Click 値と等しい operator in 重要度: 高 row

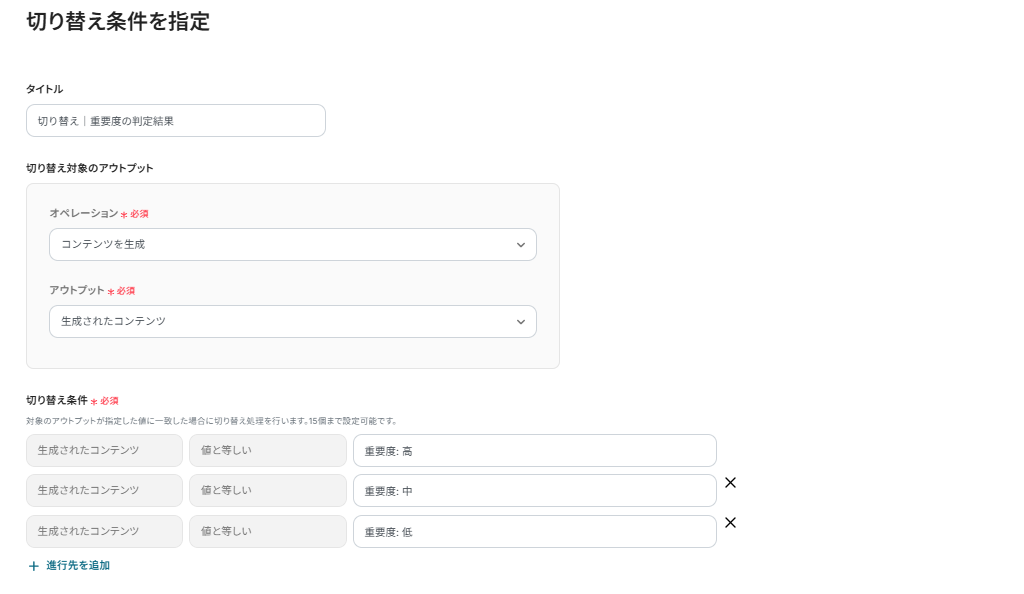coord(268,450)
